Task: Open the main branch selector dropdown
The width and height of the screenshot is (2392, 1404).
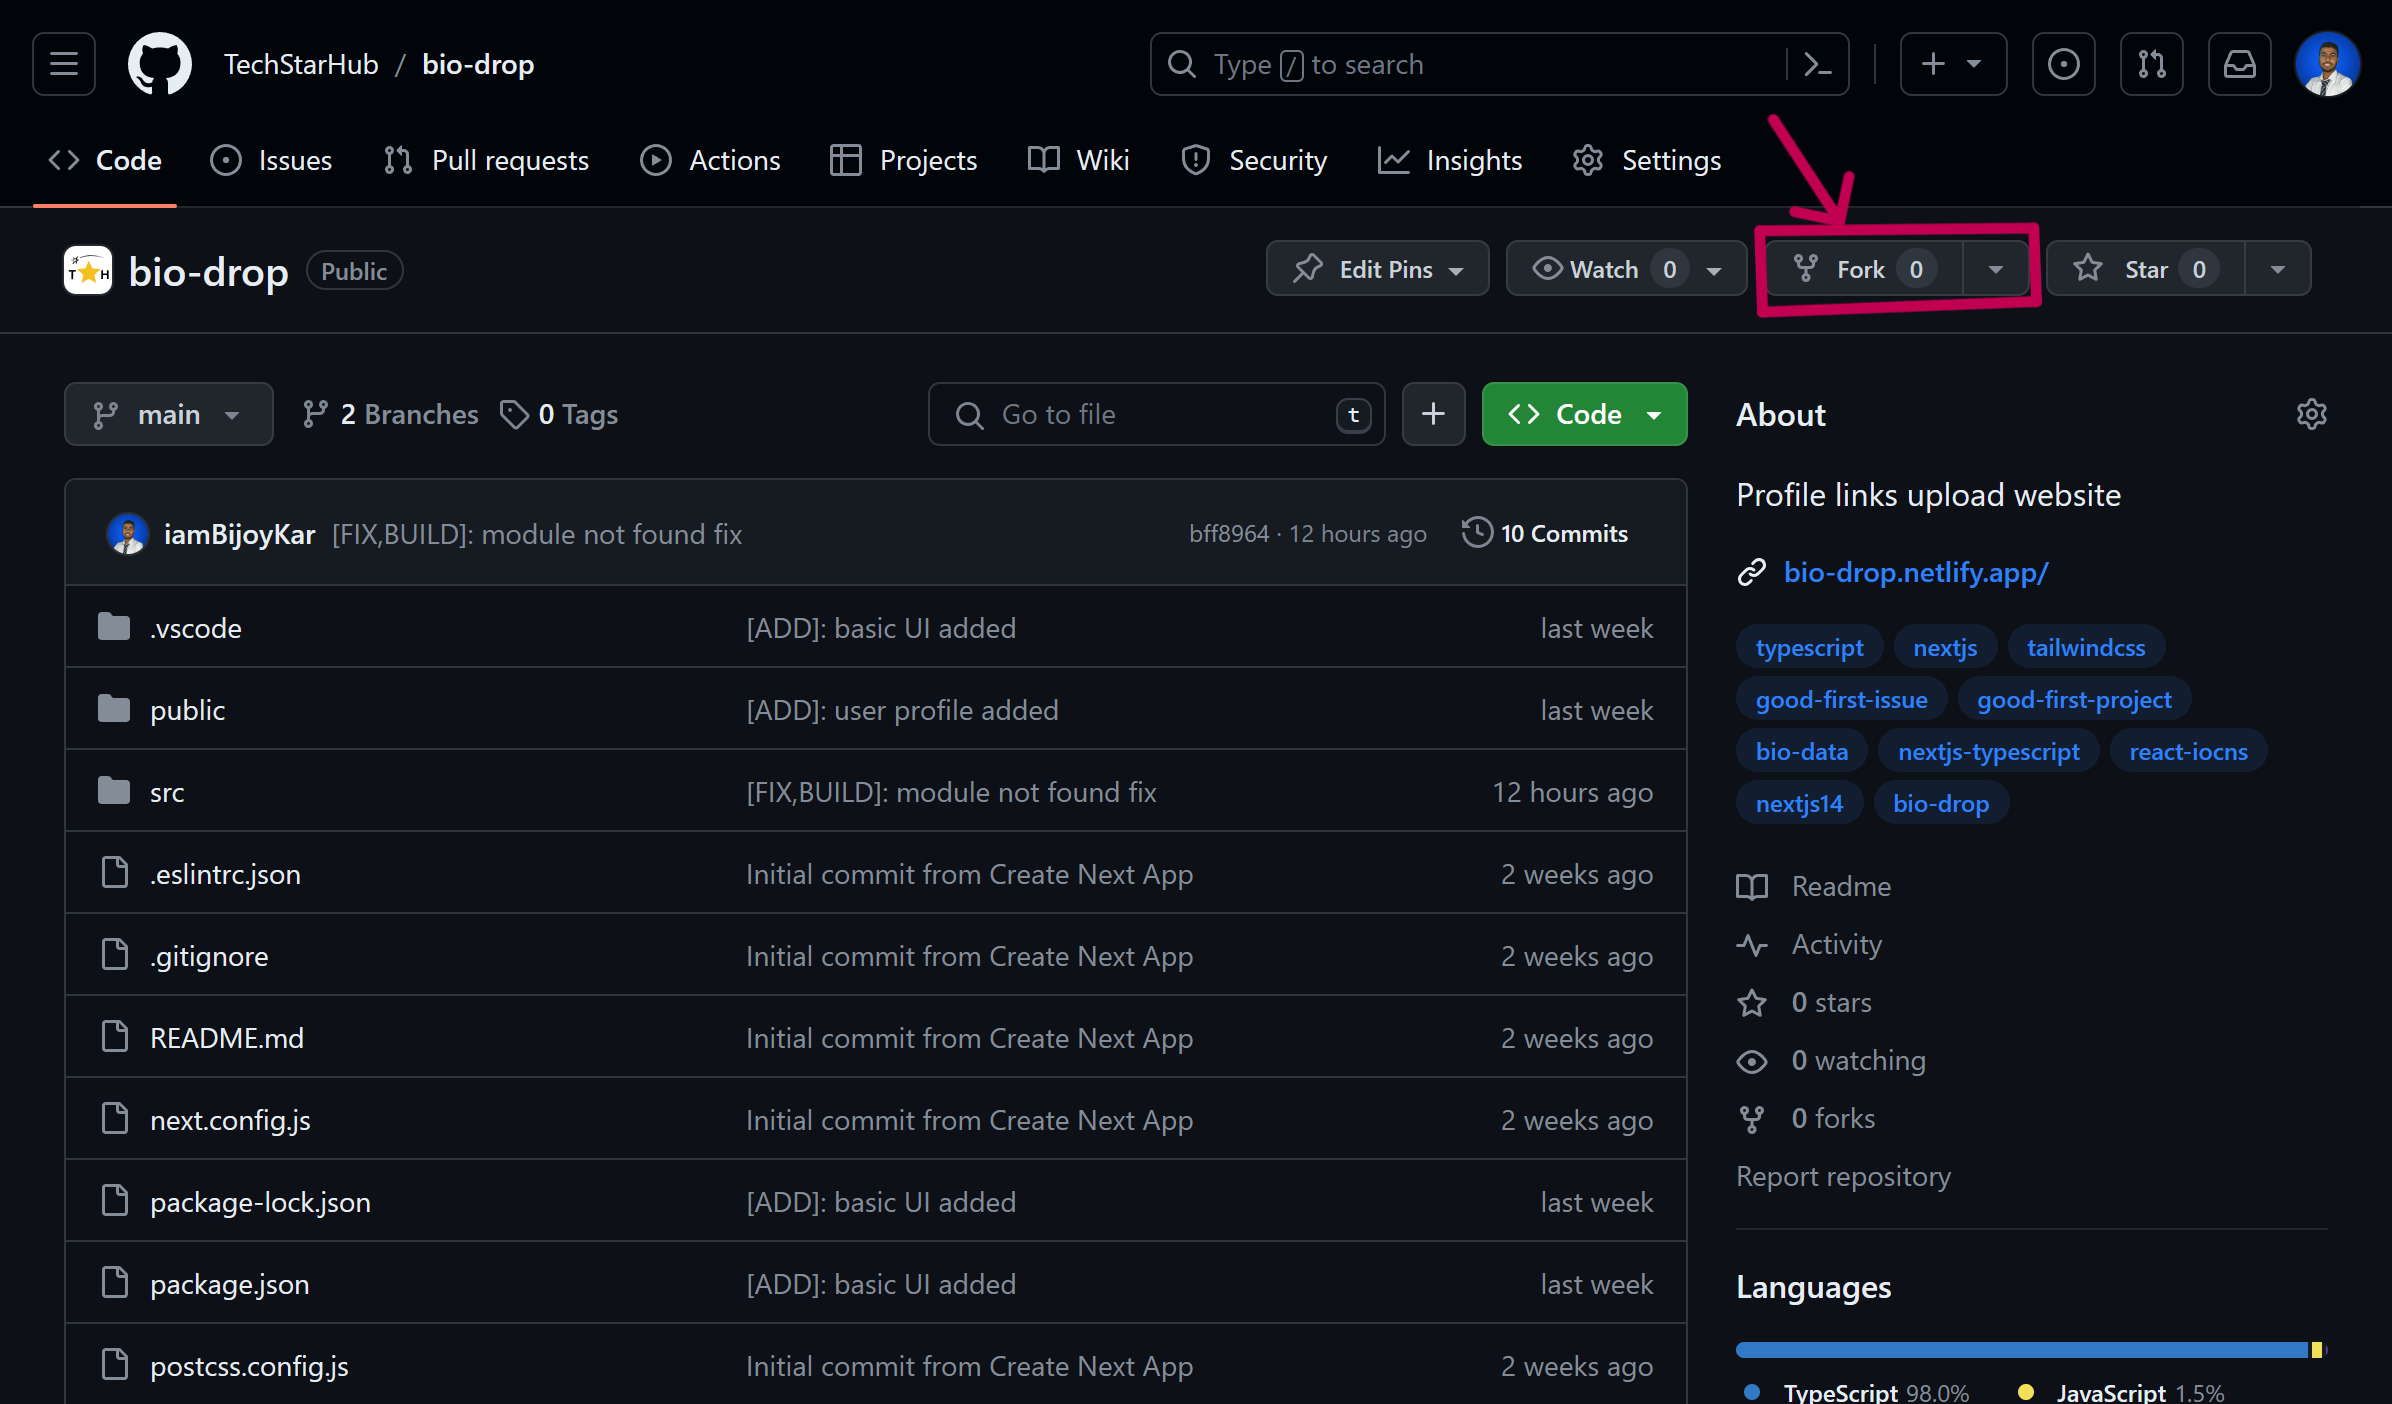Action: click(169, 414)
